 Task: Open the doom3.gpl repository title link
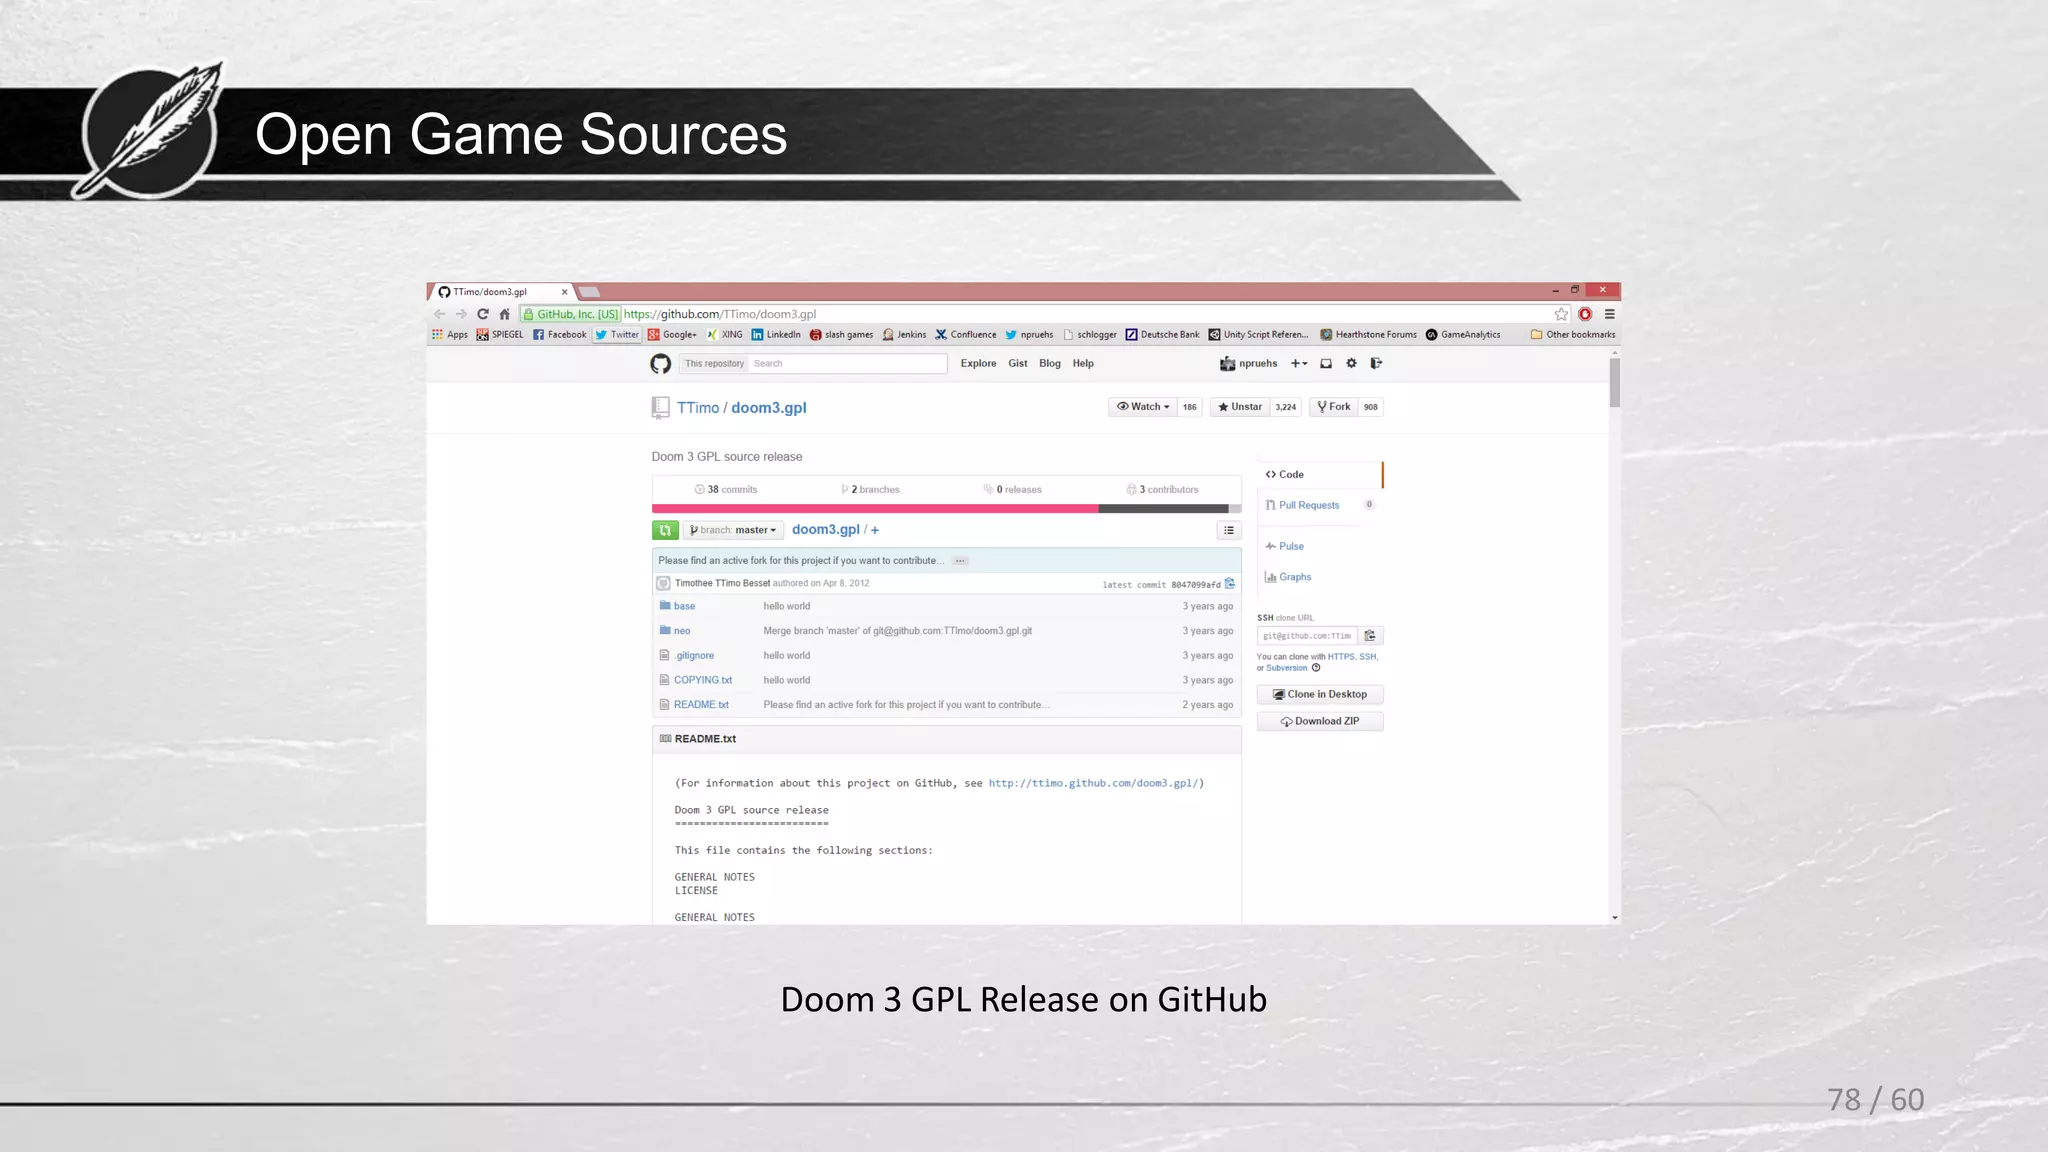click(x=769, y=408)
